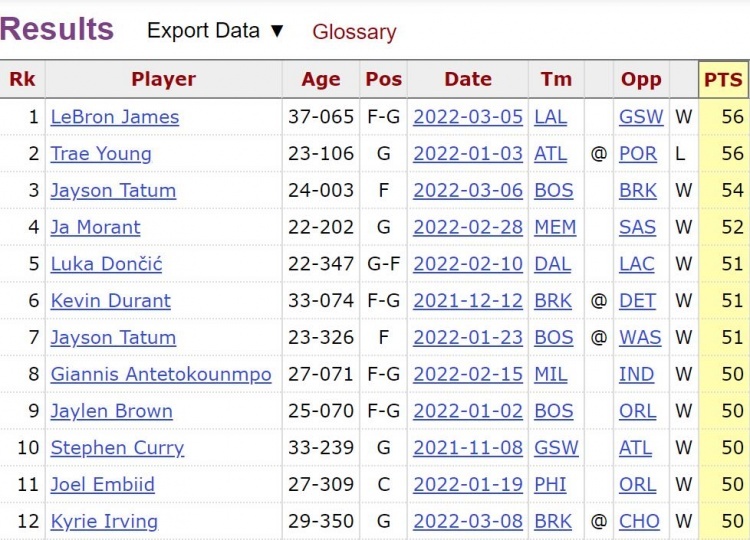Click the Player column header
Screen dimensions: 750x540
(164, 79)
